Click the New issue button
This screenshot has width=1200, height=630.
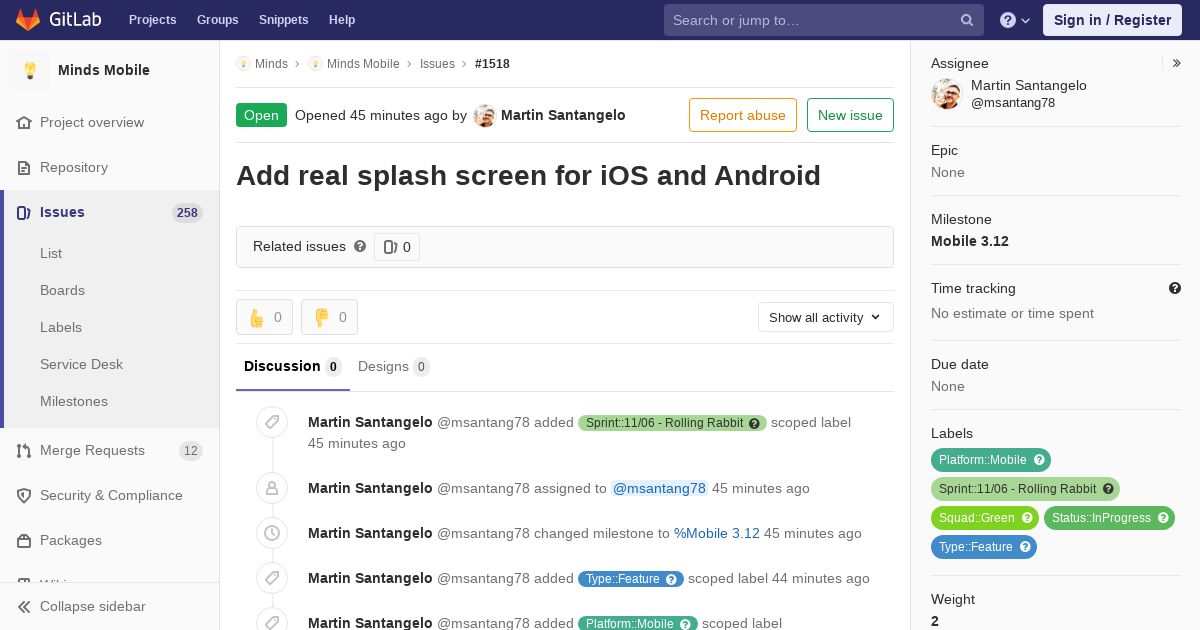[x=850, y=115]
